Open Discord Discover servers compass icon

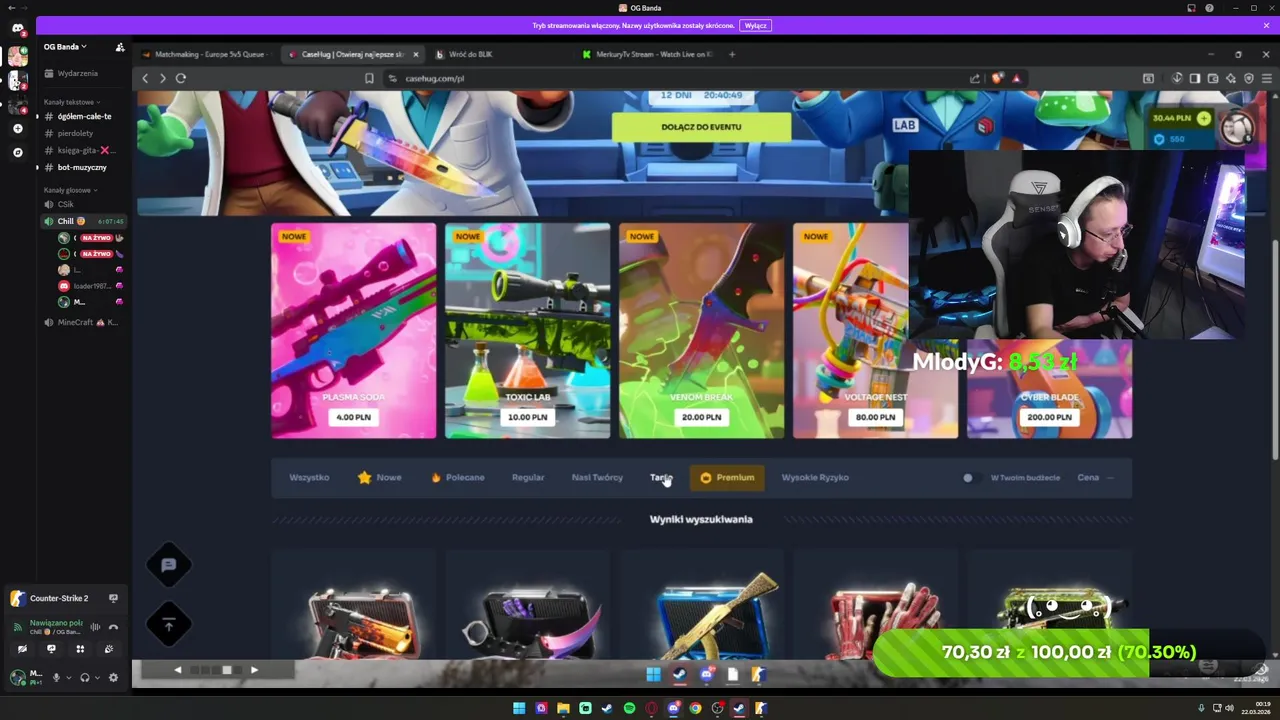pyautogui.click(x=17, y=153)
